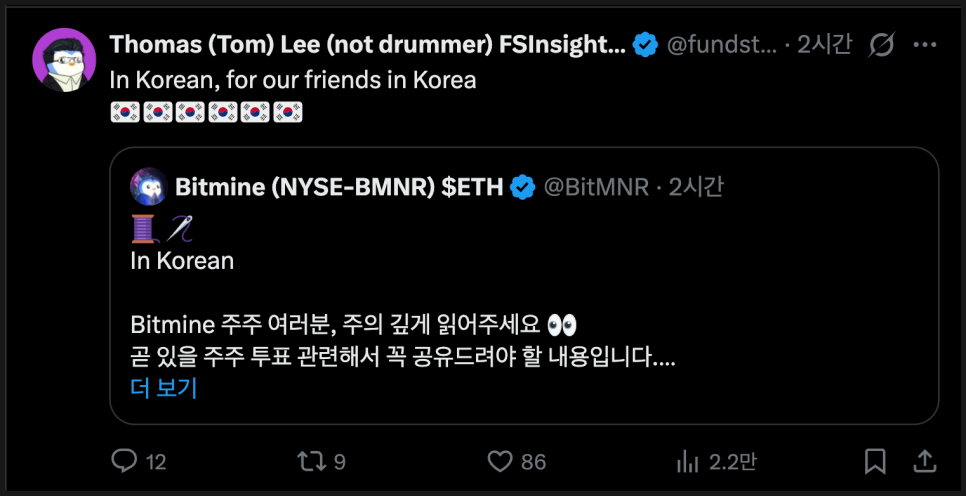Click the Bitmine (NYSE-BMNR) $ETH account name
Screen dimensions: 966x496
(x=339, y=186)
